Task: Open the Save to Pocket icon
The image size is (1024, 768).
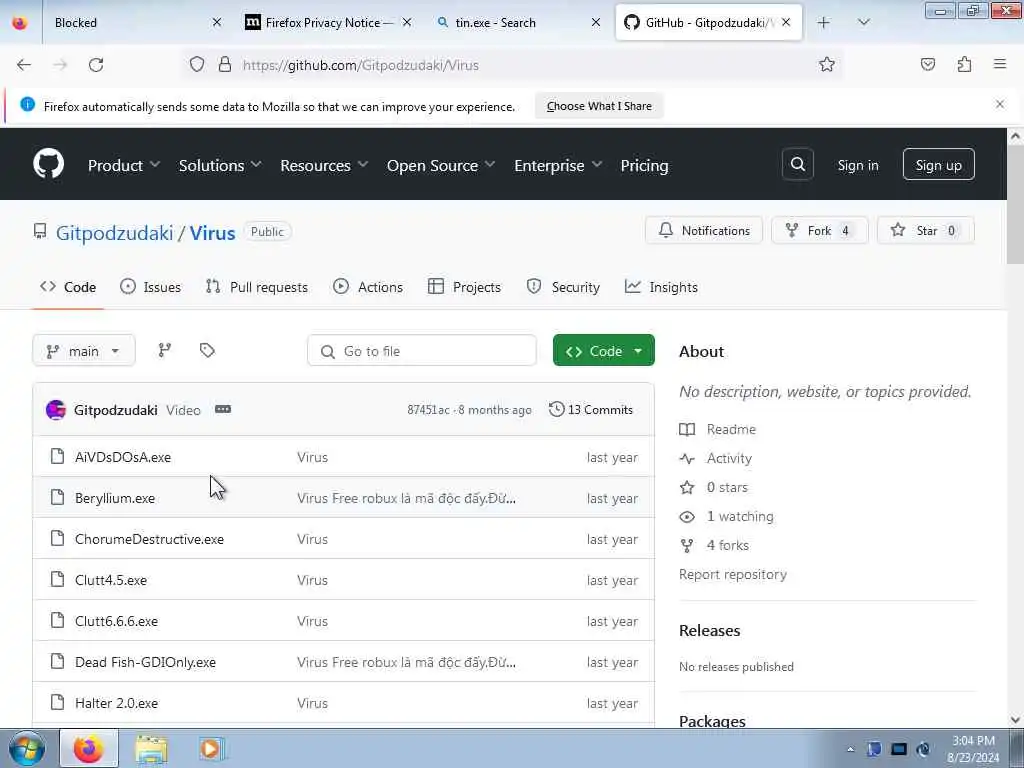Action: point(928,64)
